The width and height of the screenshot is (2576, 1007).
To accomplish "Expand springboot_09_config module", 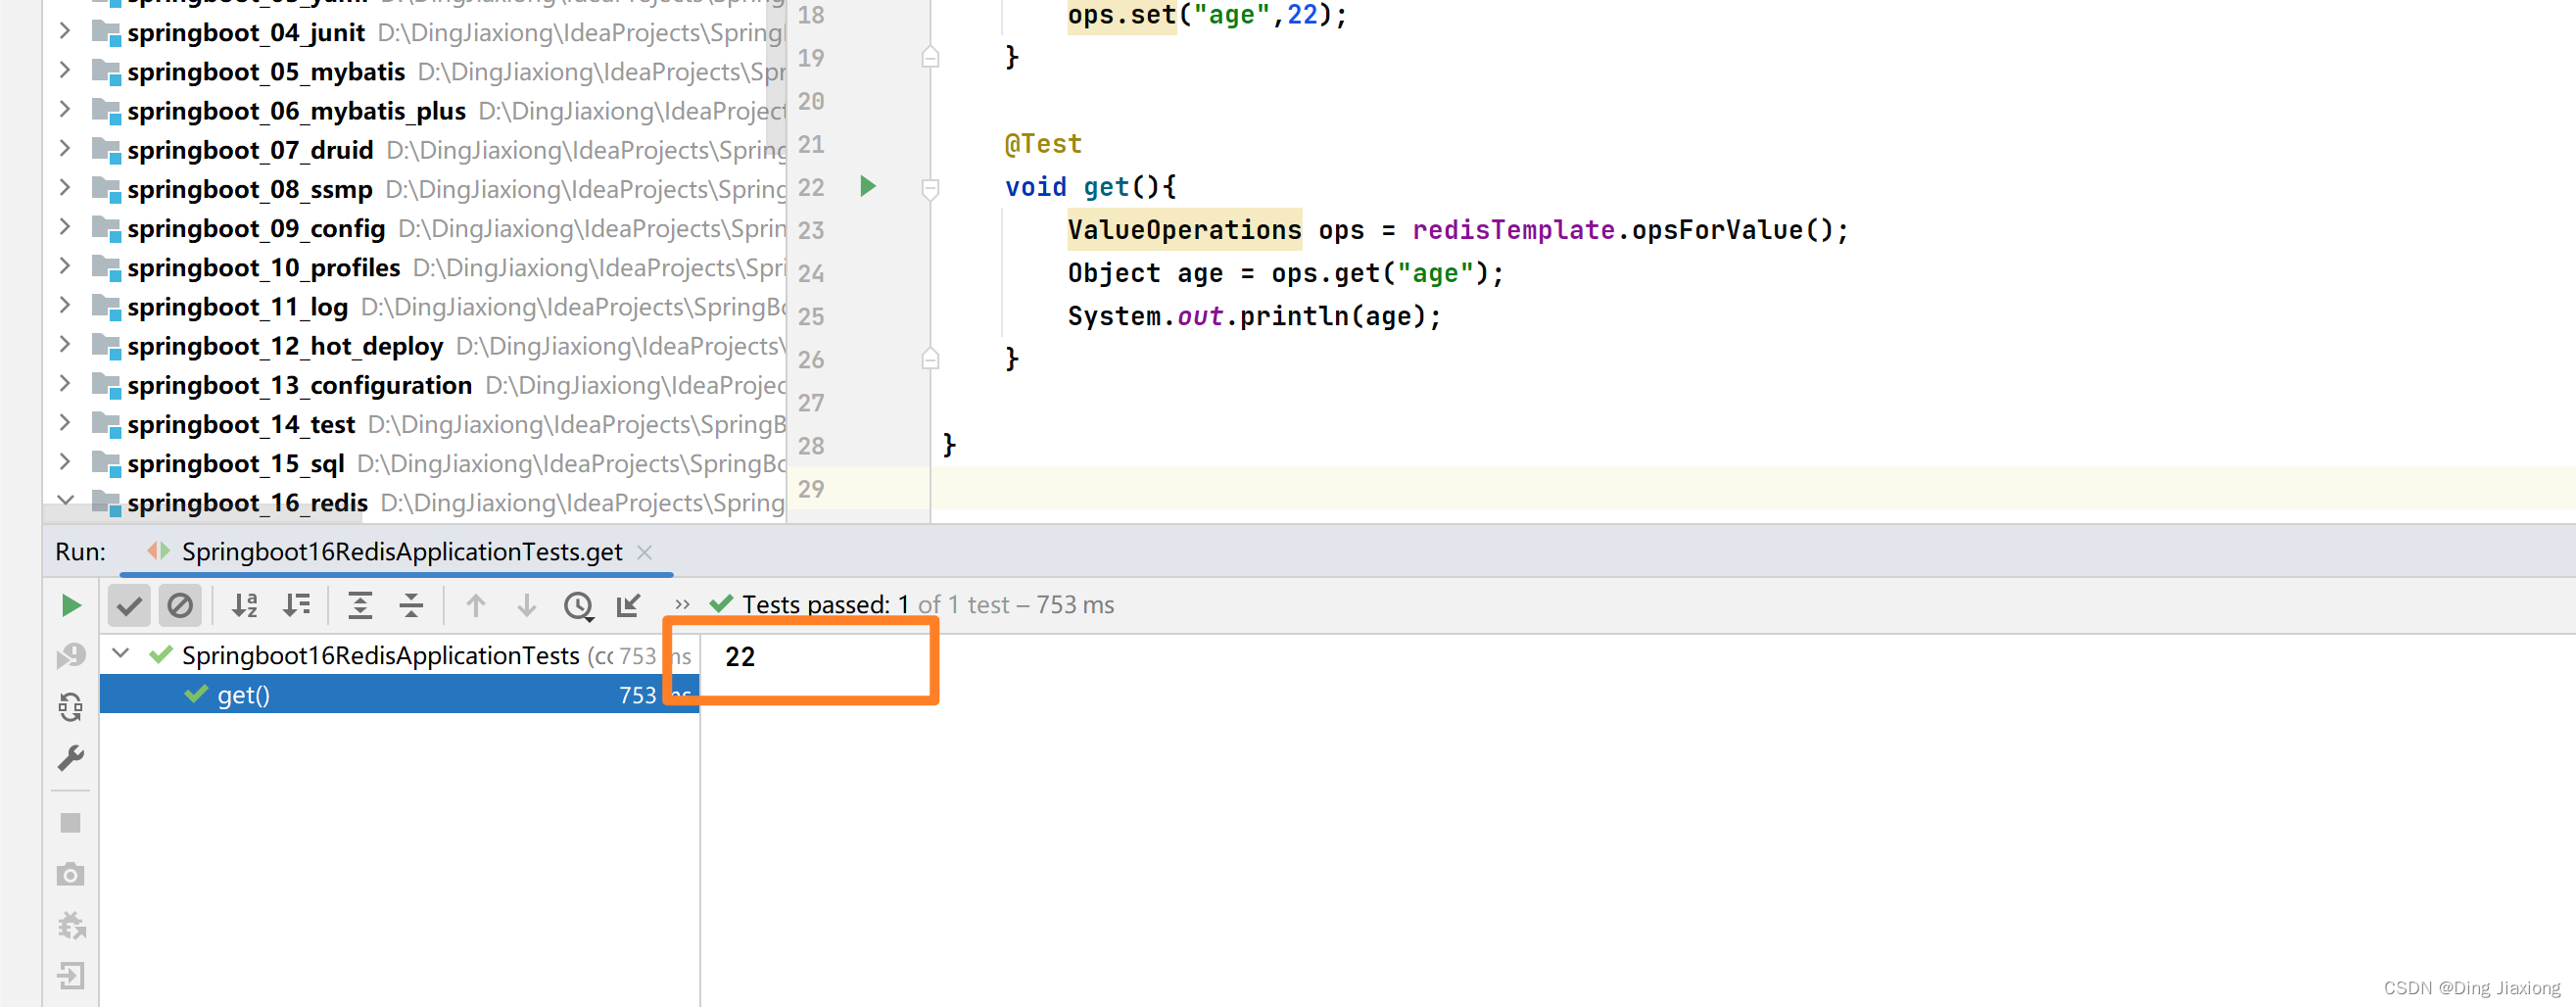I will coord(65,227).
